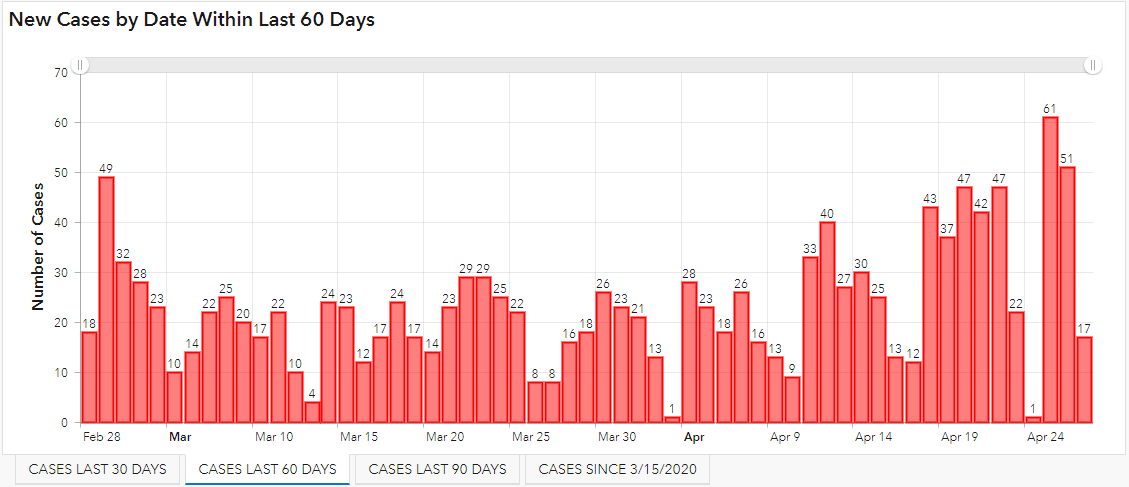Select the bar labeled 43

[x=930, y=315]
